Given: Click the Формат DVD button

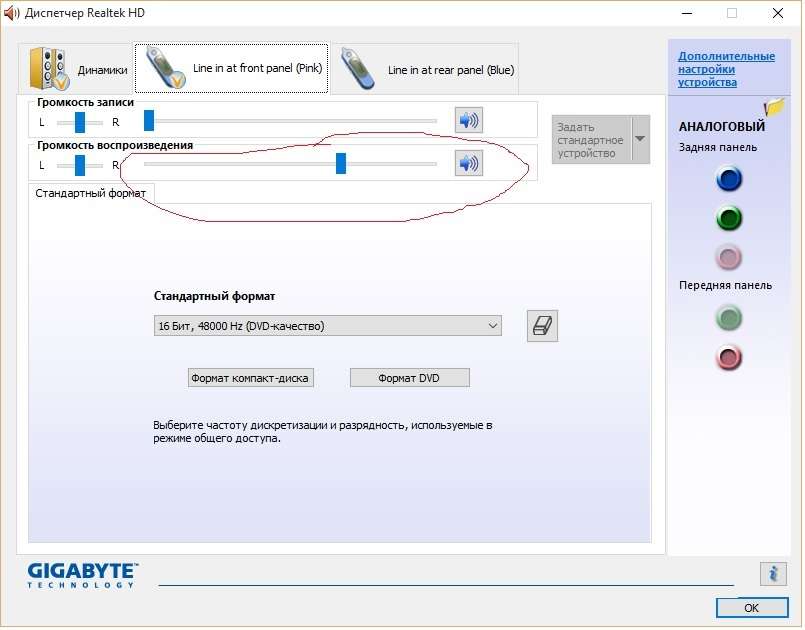Looking at the screenshot, I should 409,378.
